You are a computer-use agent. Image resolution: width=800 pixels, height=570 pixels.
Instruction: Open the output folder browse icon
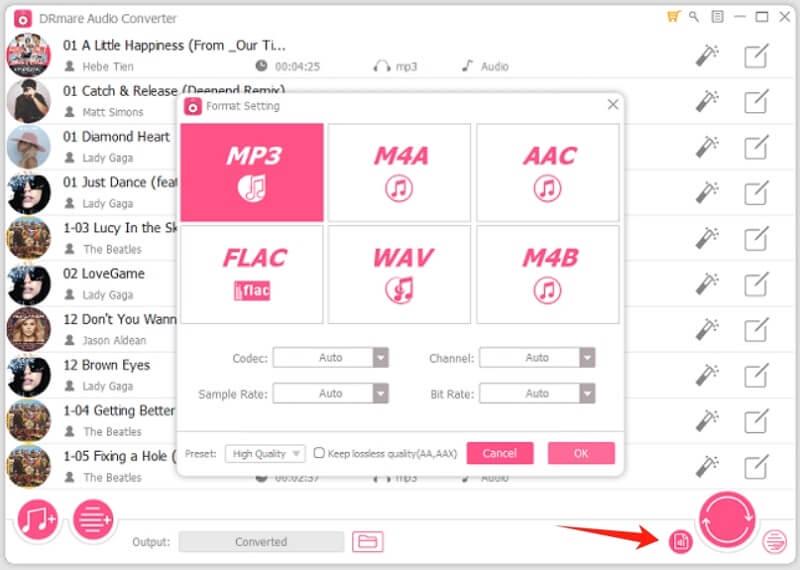[368, 541]
